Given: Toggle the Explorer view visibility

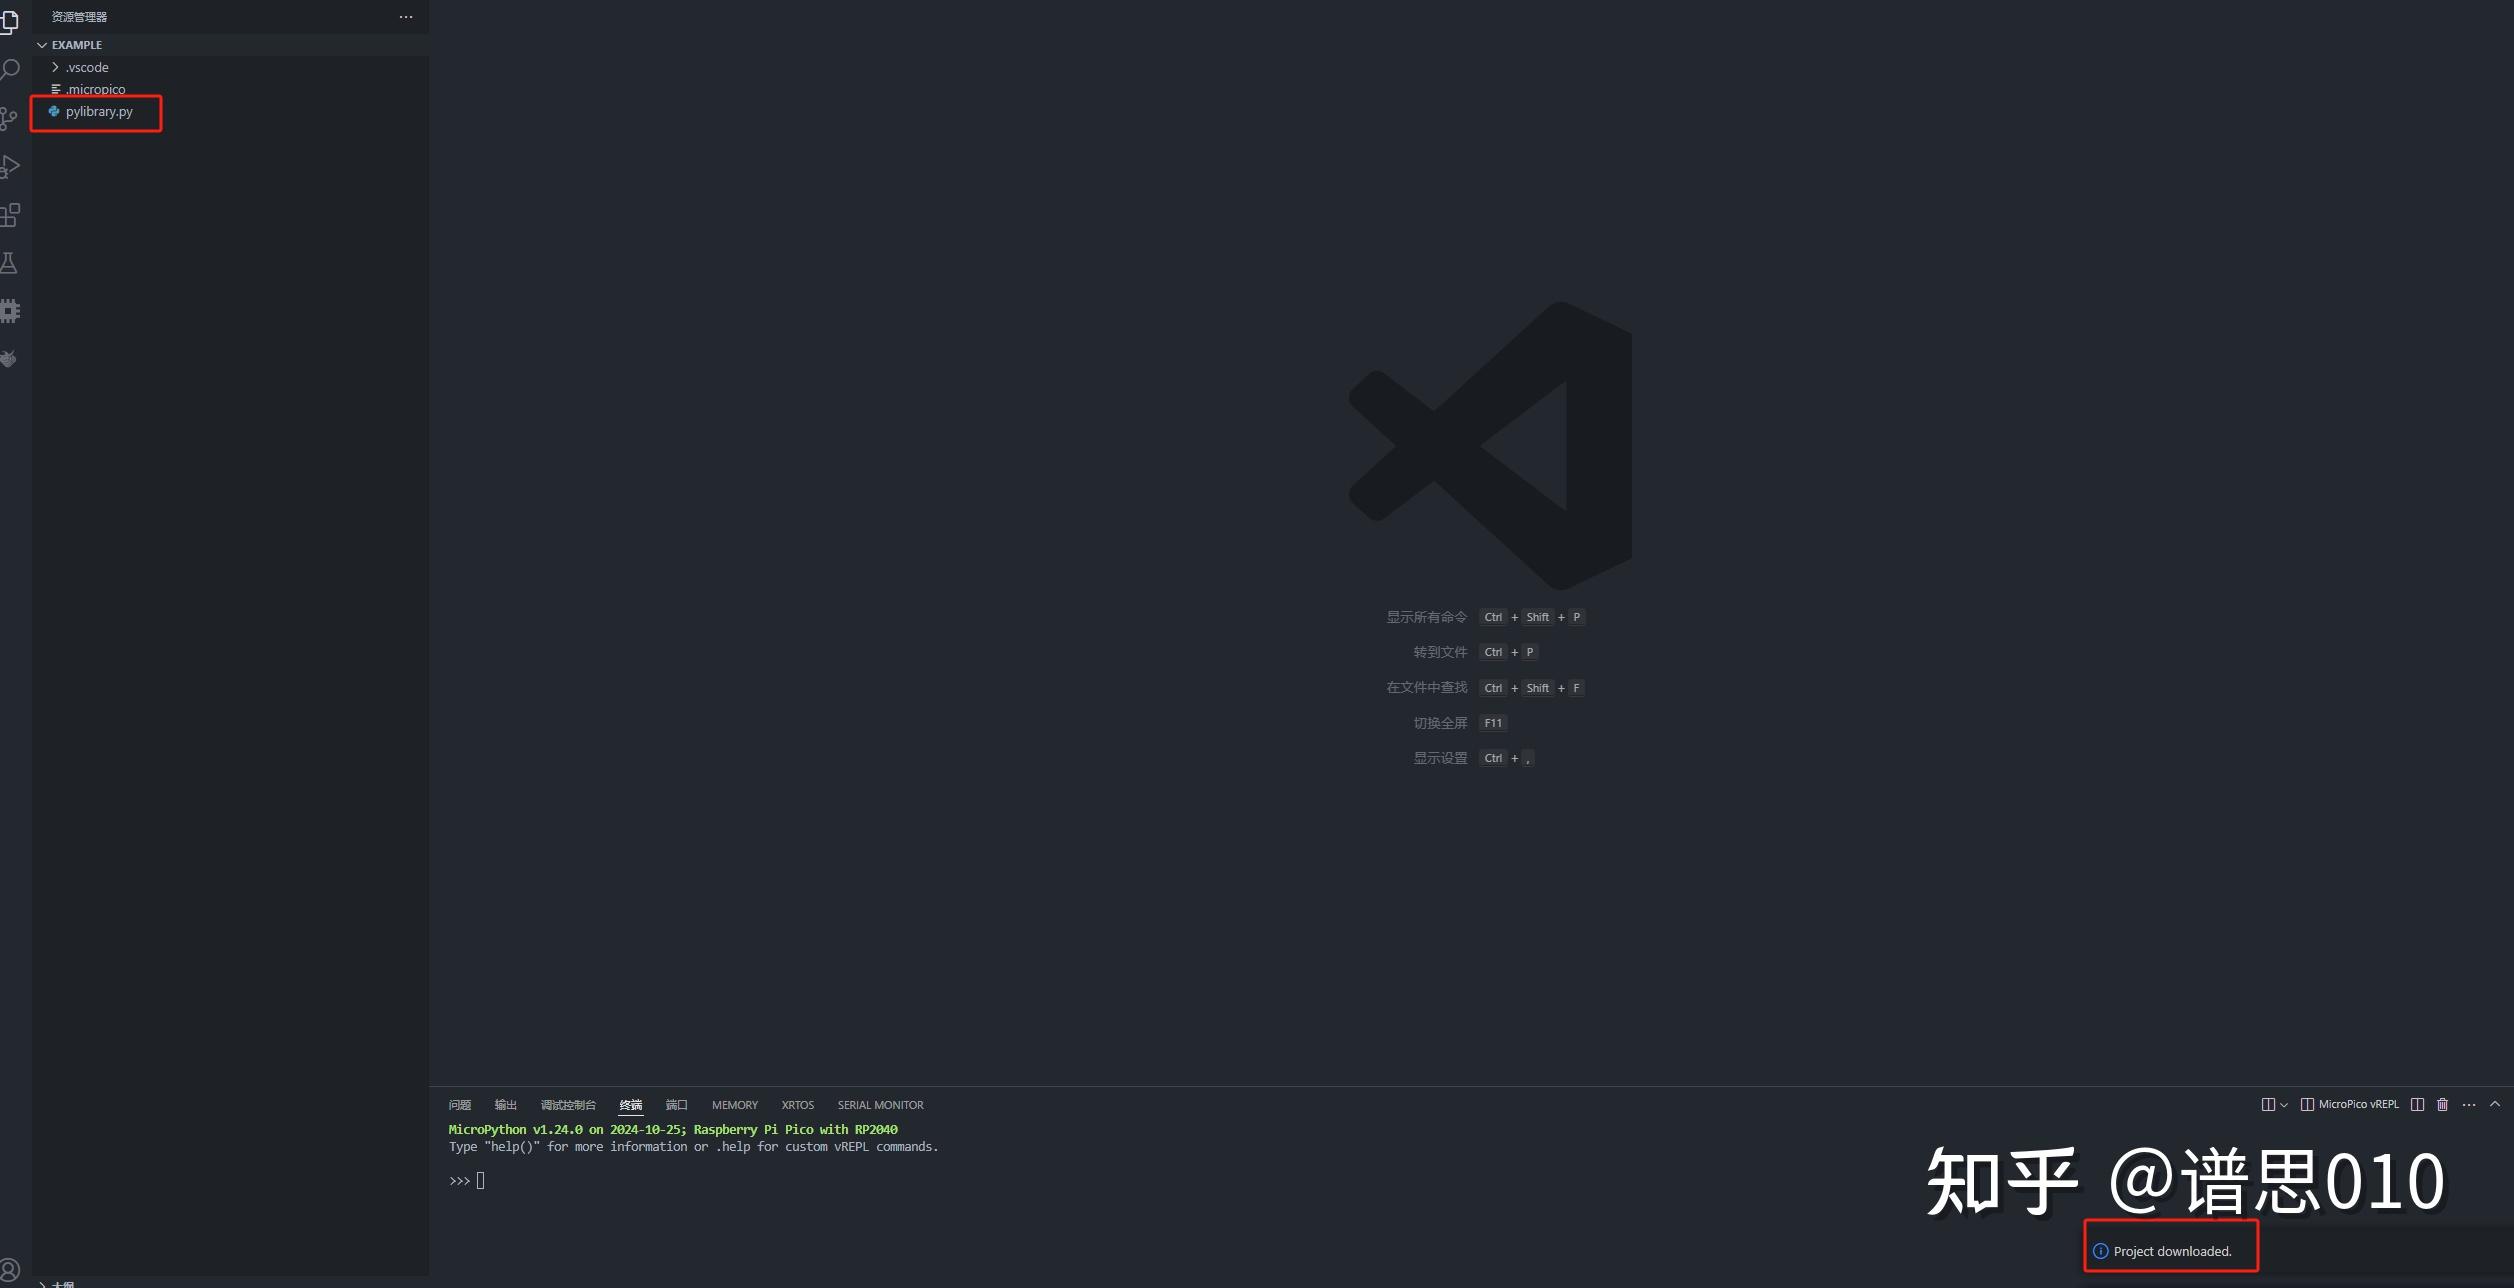Looking at the screenshot, I should coord(11,22).
